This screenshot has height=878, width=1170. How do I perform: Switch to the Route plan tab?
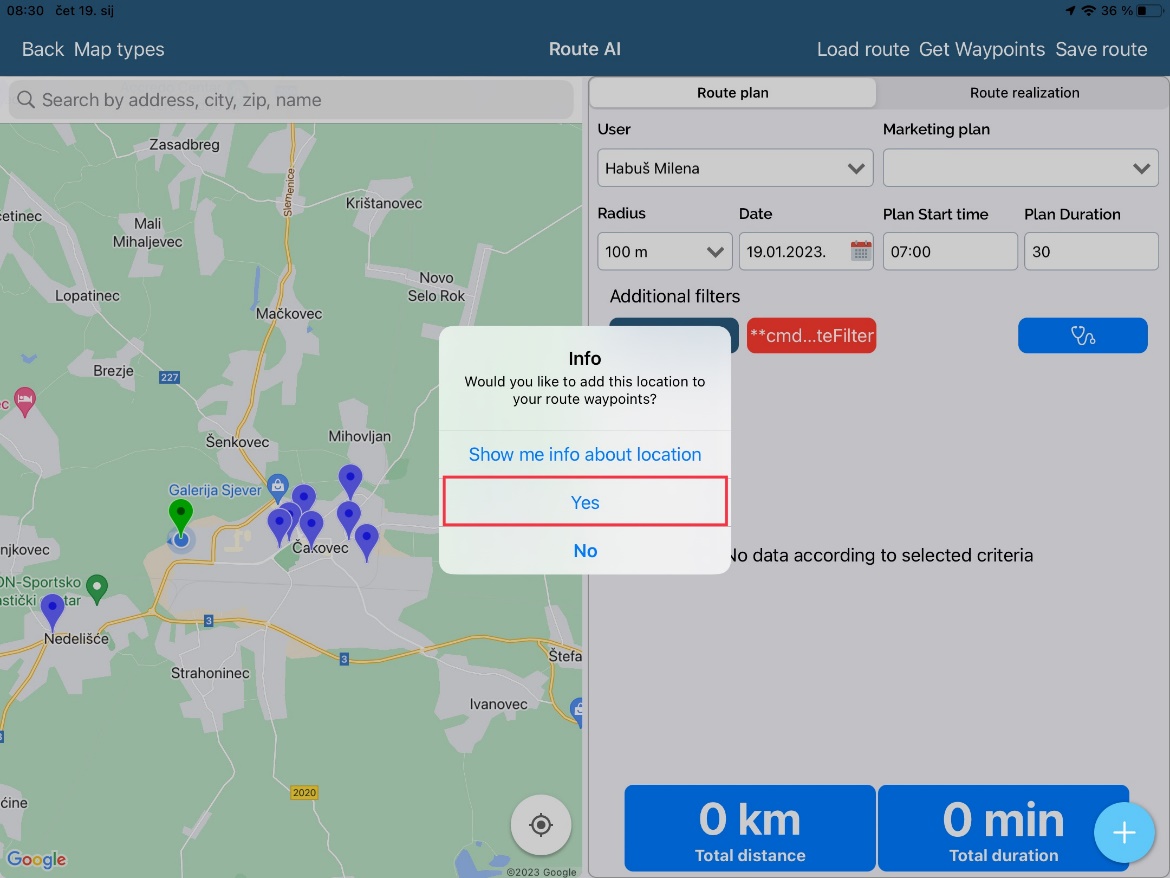733,93
